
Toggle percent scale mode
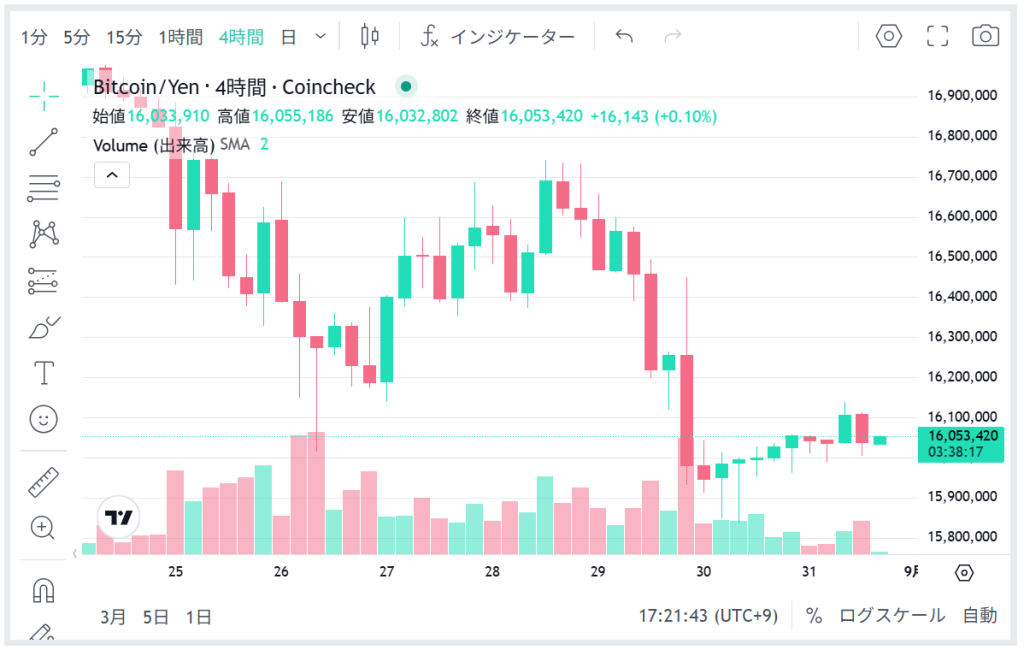(814, 616)
